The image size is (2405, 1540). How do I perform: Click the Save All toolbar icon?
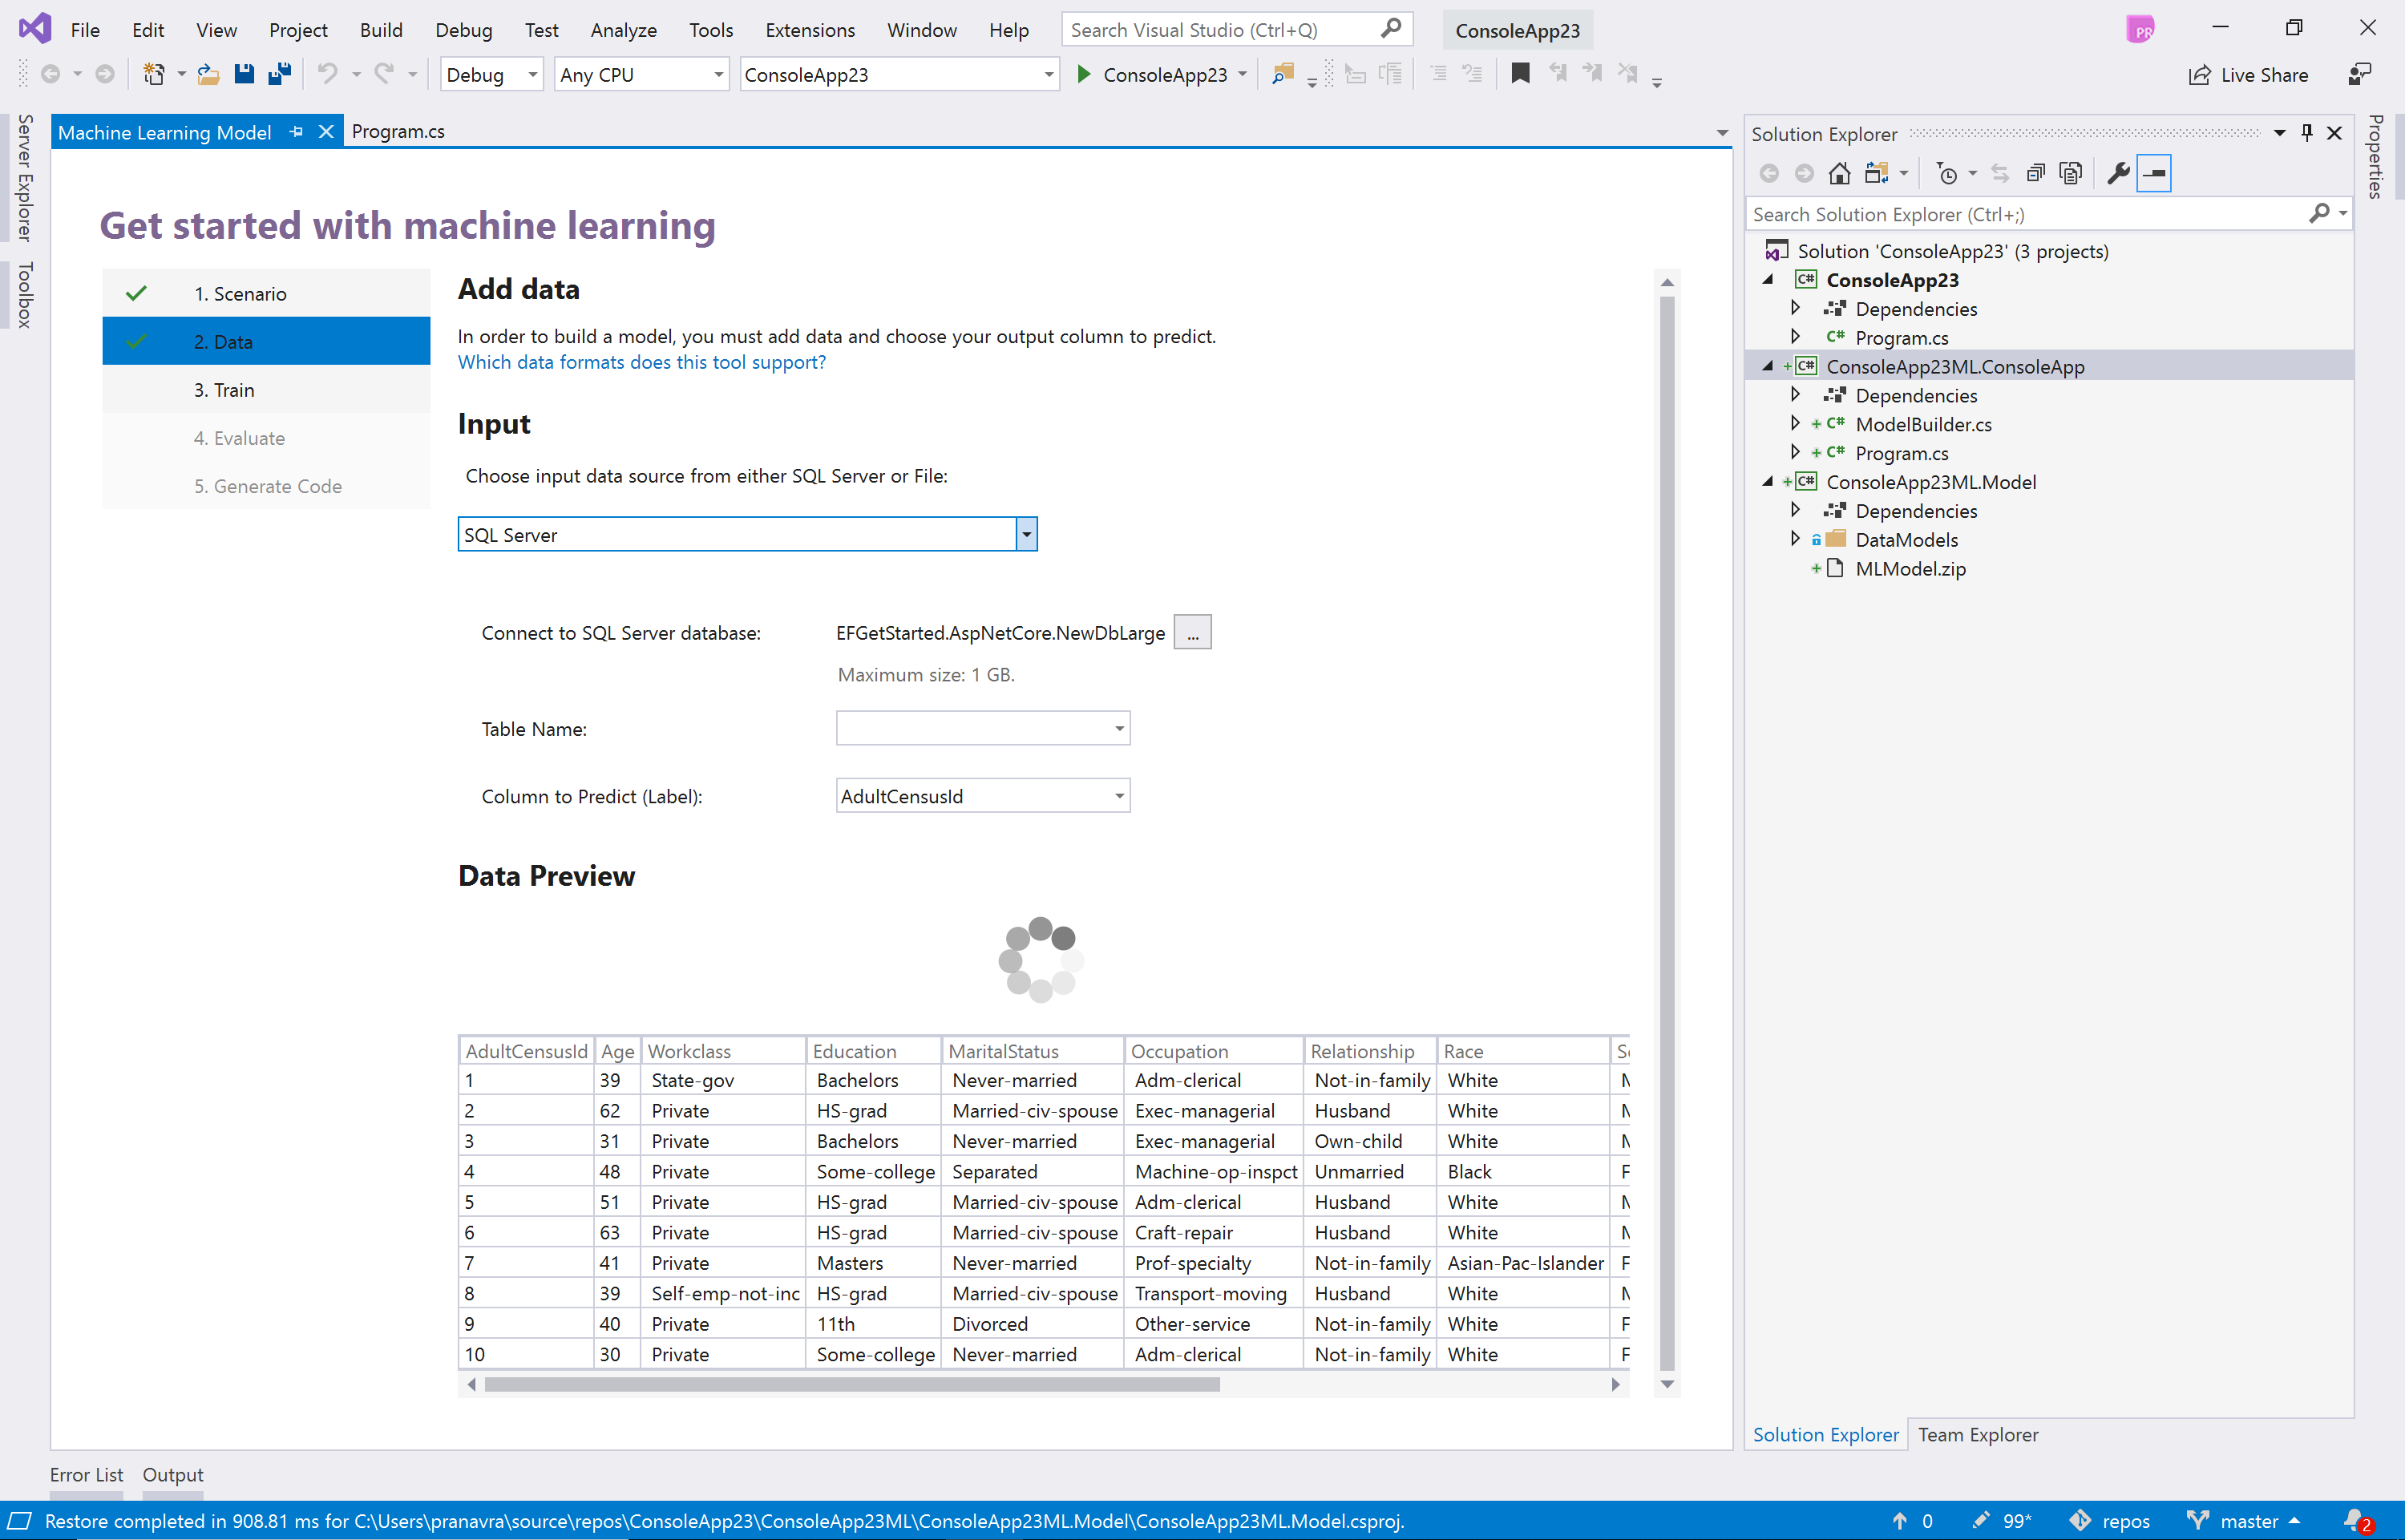280,74
